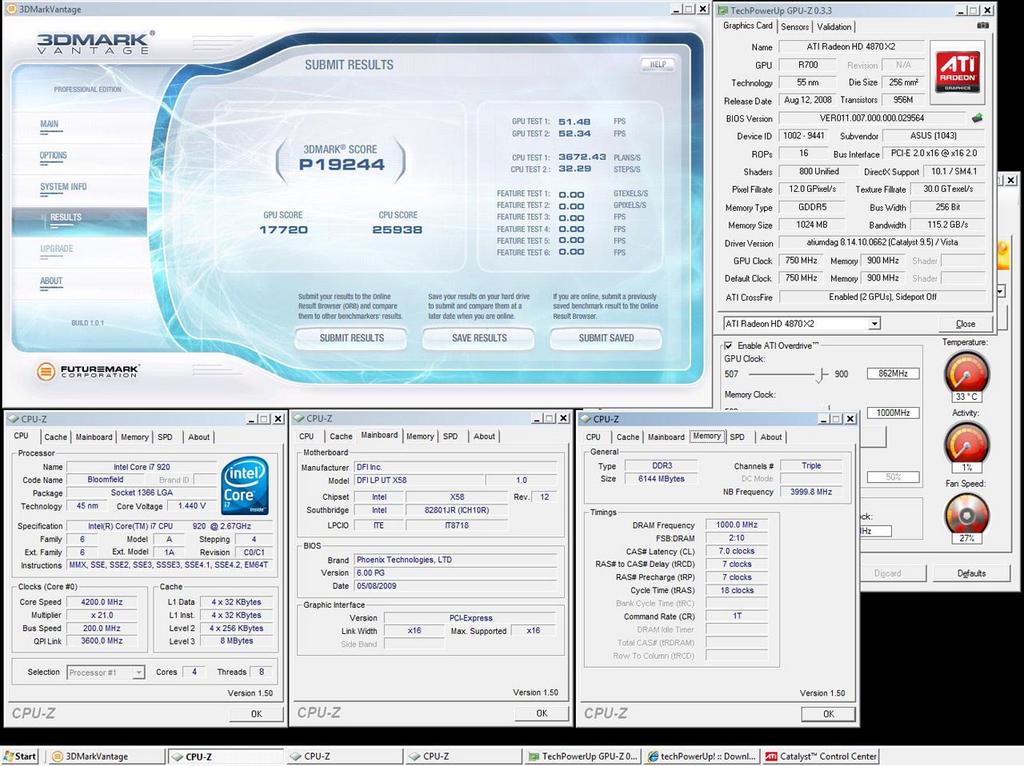The width and height of the screenshot is (1024, 766).
Task: Click the GPU-Z BIOS save chip icon
Action: point(977,118)
